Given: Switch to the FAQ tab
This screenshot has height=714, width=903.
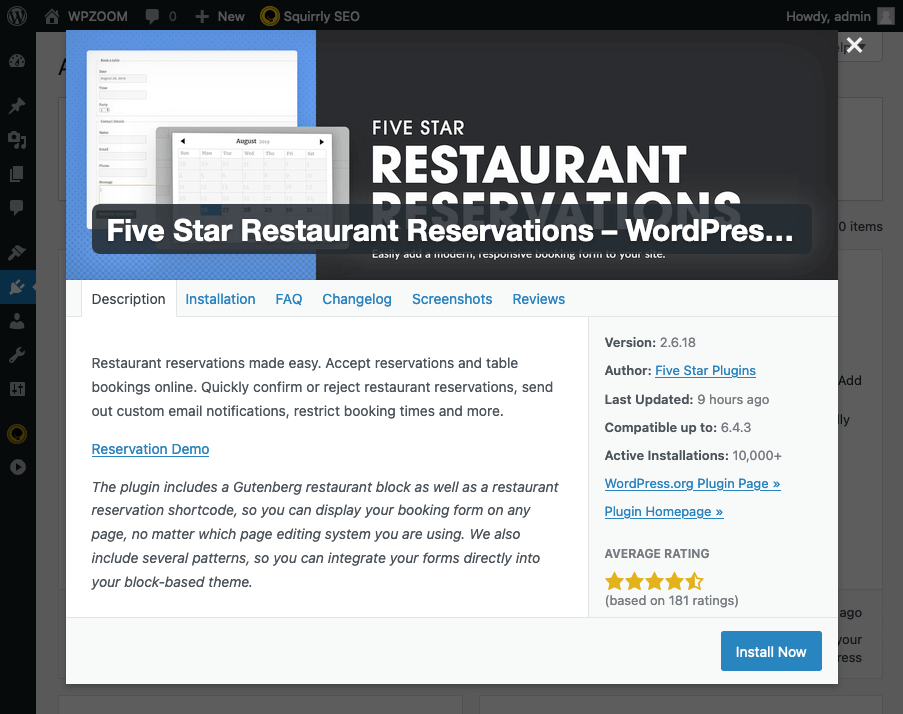Looking at the screenshot, I should (289, 299).
